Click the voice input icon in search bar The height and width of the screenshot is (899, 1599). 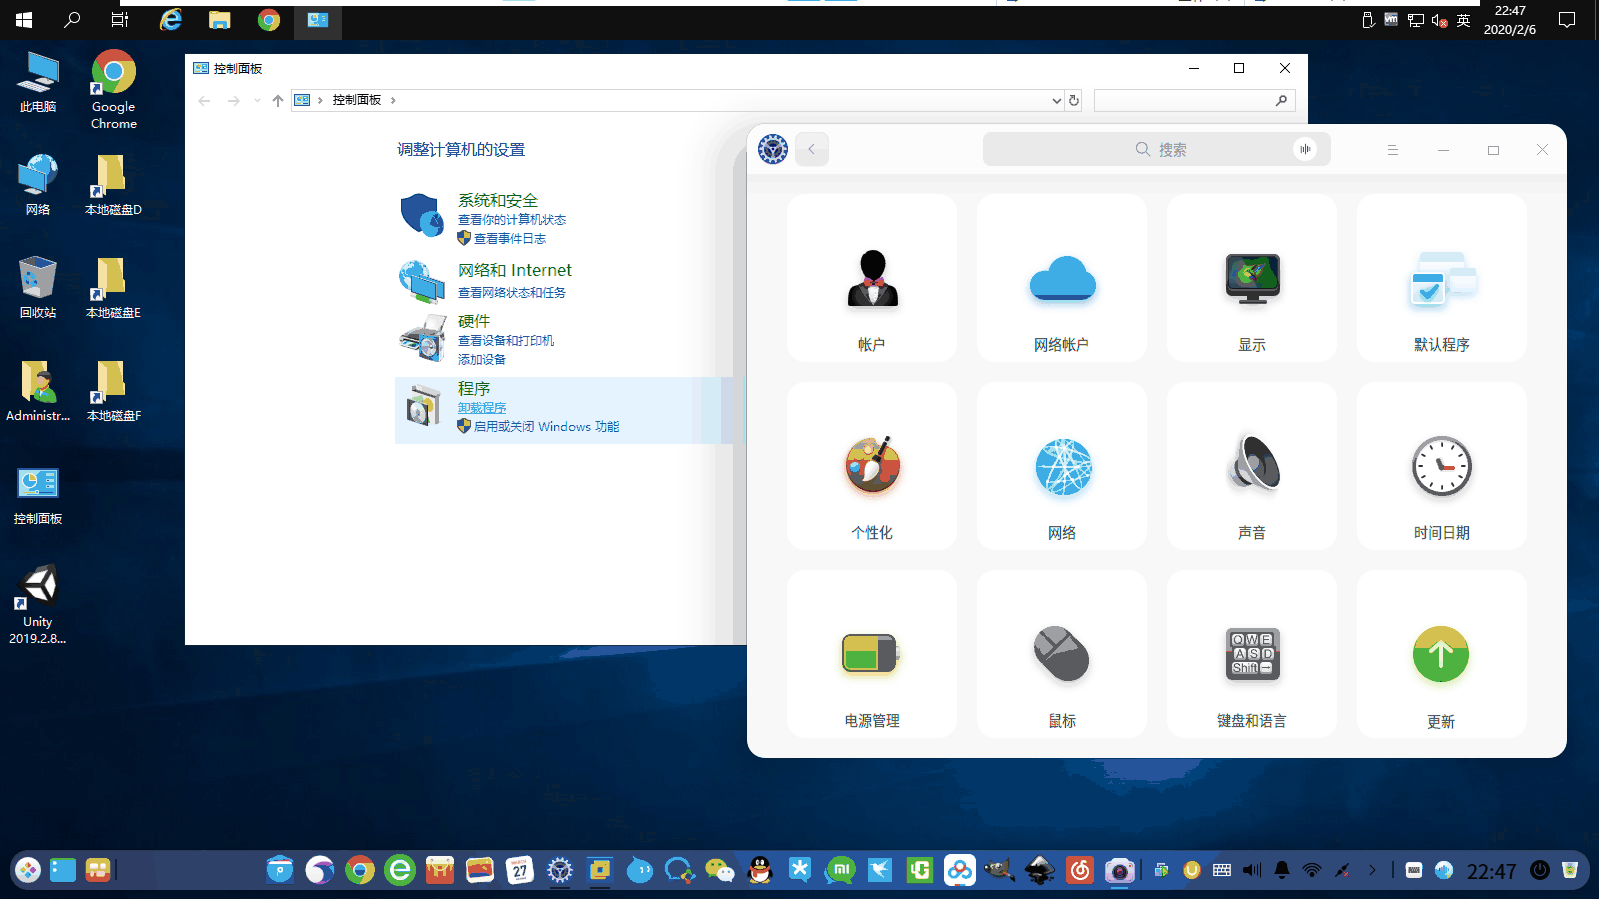tap(1305, 149)
